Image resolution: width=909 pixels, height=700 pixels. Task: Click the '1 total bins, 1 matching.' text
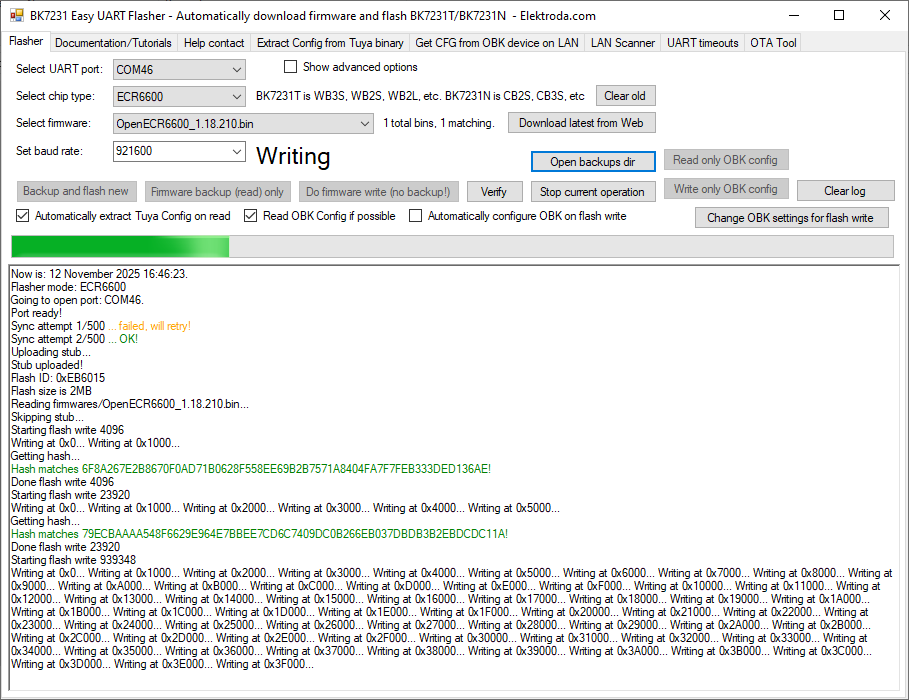[439, 123]
